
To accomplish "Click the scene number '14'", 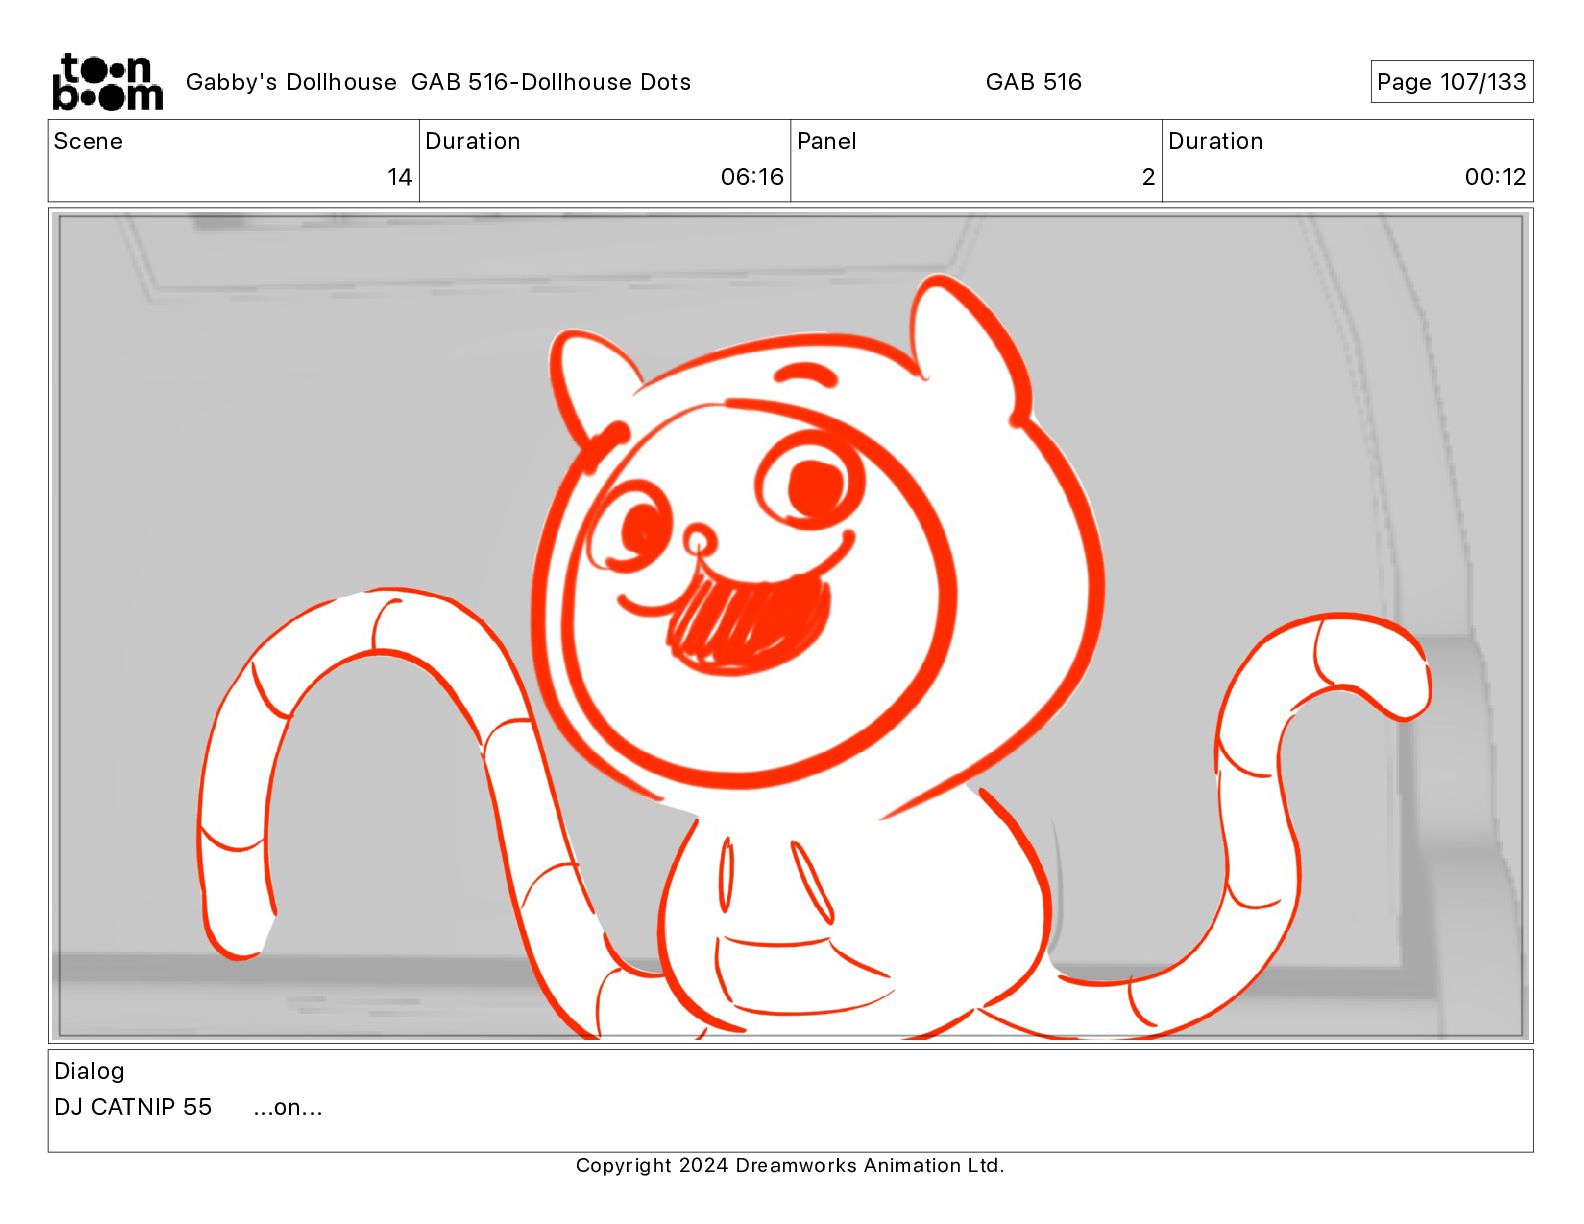I will coord(399,177).
